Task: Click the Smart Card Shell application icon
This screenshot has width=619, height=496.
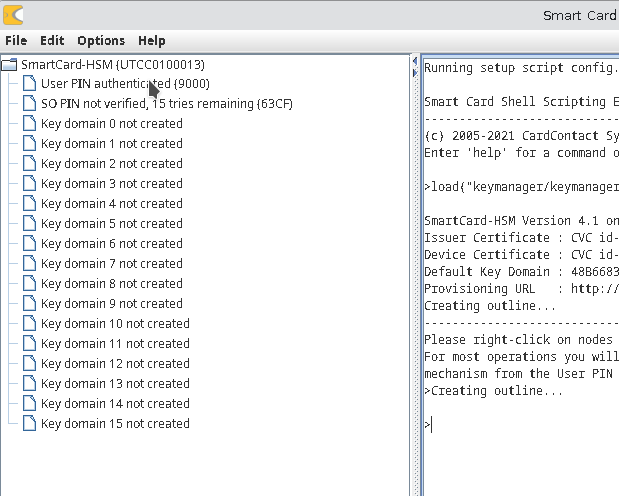Action: (14, 14)
